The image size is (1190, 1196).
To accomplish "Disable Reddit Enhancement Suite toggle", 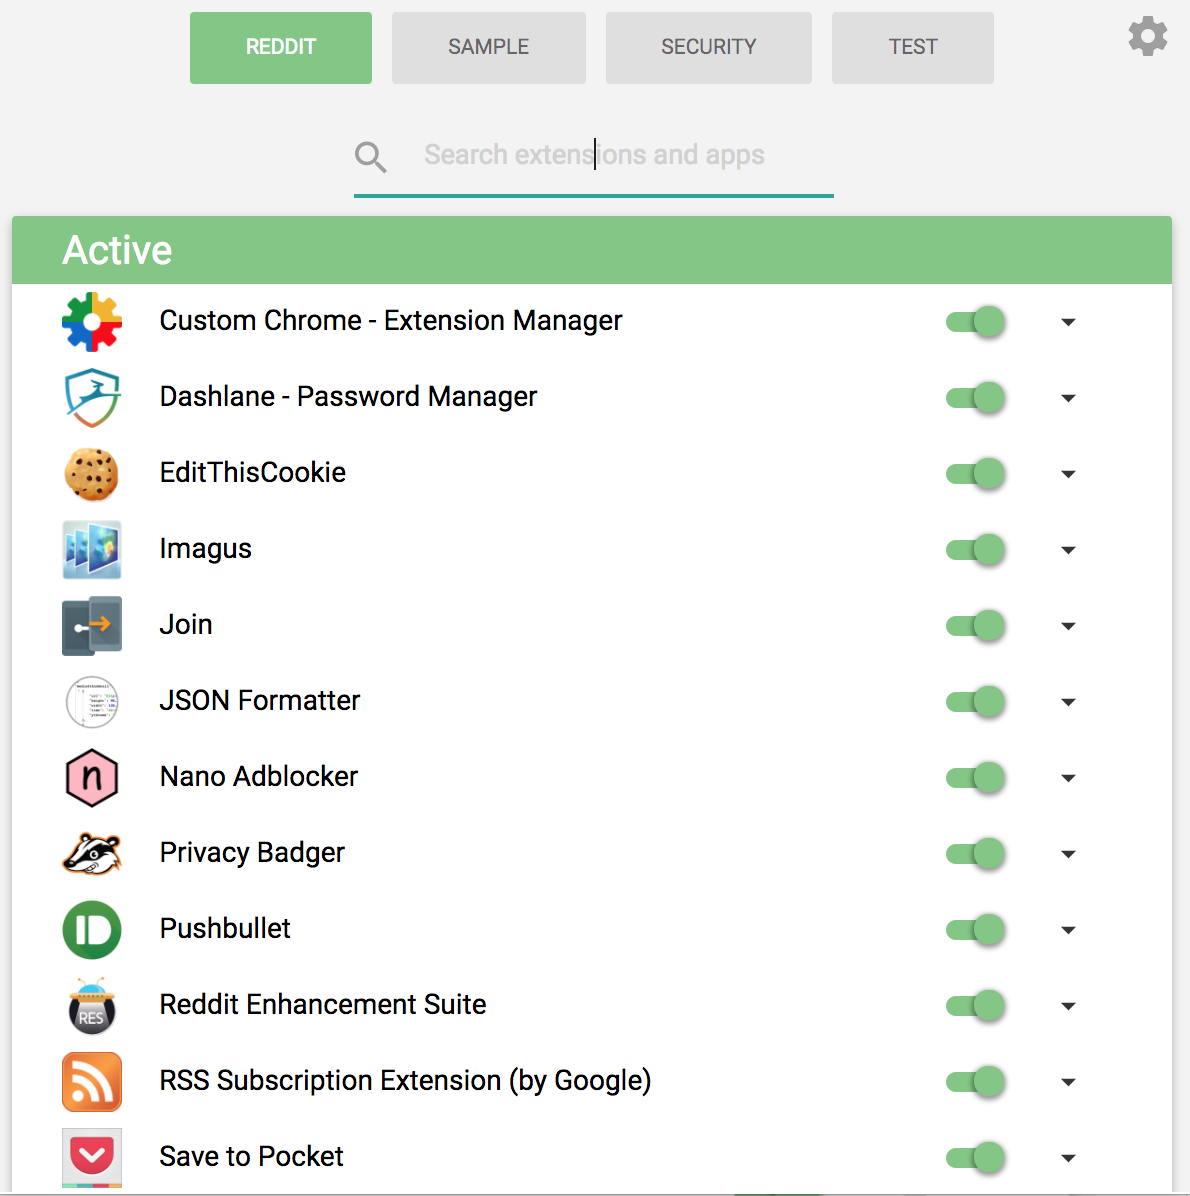I will click(x=975, y=1005).
